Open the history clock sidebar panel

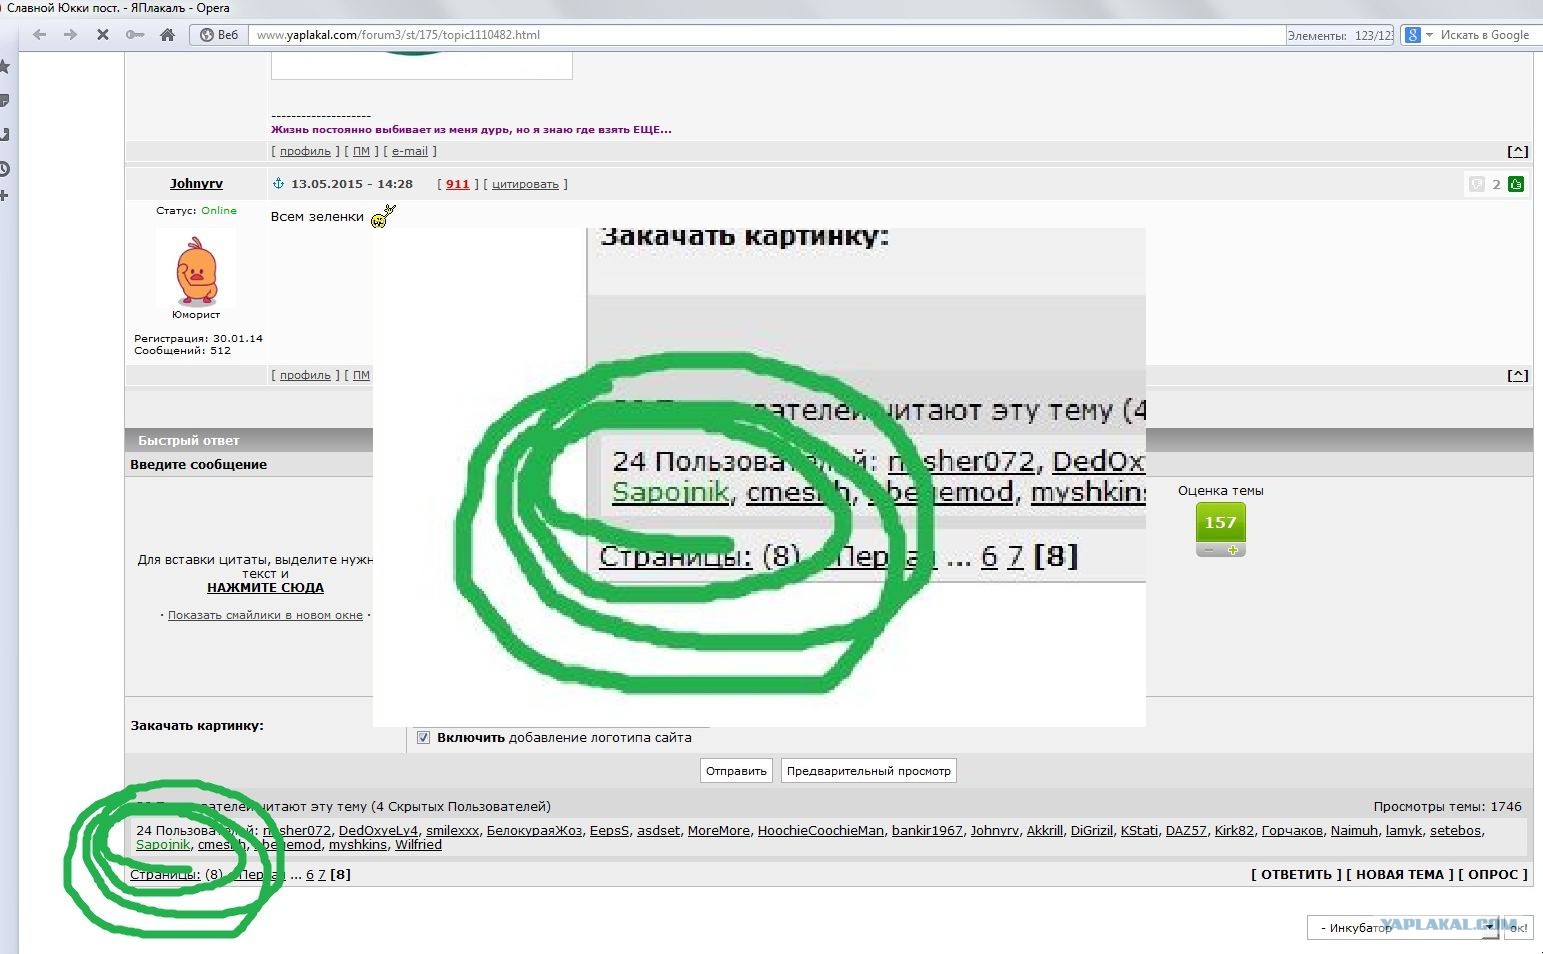pyautogui.click(x=5, y=168)
